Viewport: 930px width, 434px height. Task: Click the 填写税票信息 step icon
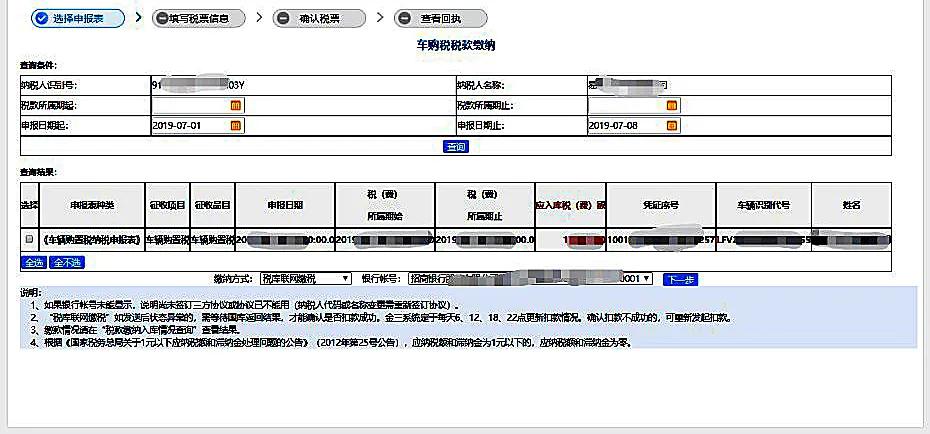[161, 18]
